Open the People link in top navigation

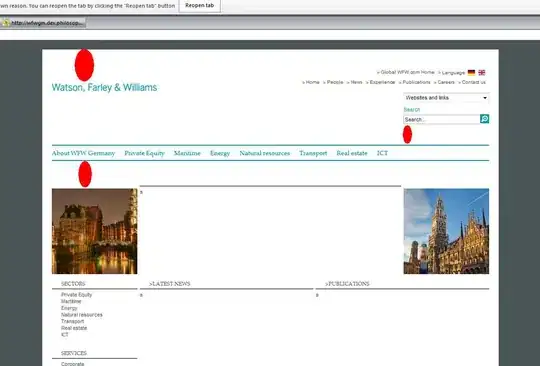point(335,82)
